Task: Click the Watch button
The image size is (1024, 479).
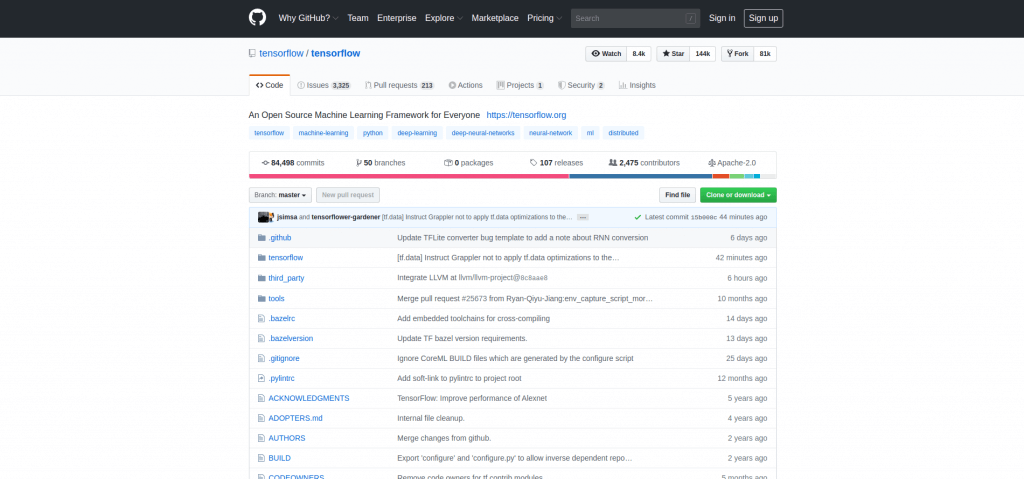Action: click(x=606, y=54)
